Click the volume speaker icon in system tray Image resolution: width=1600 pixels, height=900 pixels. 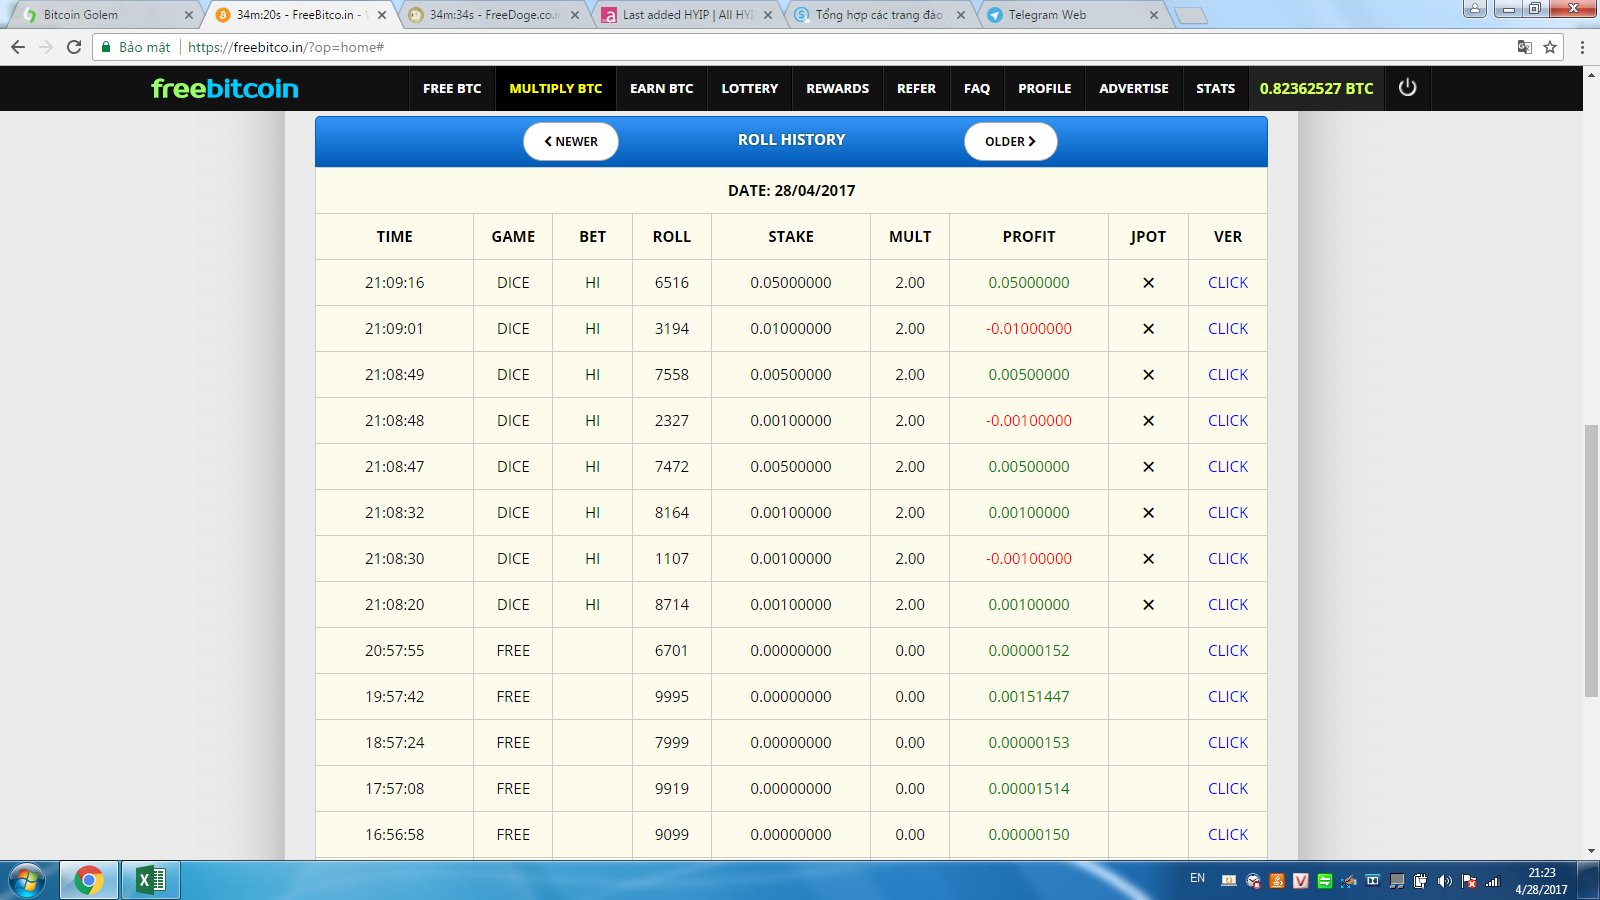click(1444, 881)
